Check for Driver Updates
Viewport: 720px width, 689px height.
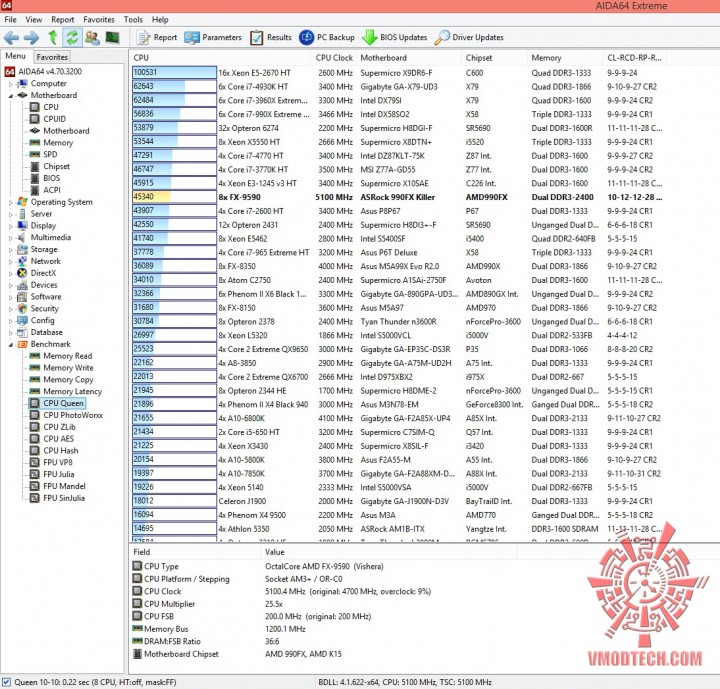click(469, 38)
